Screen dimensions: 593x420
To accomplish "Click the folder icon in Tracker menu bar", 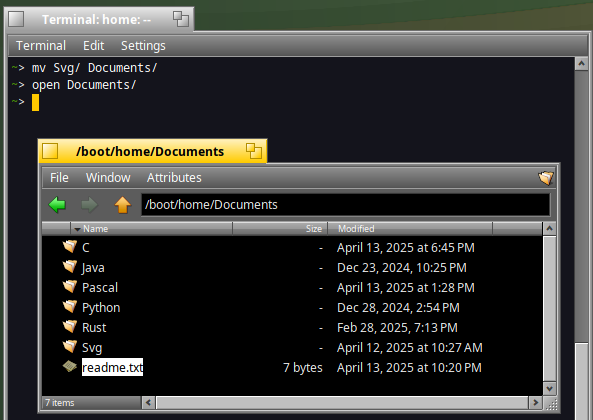I will (x=546, y=177).
